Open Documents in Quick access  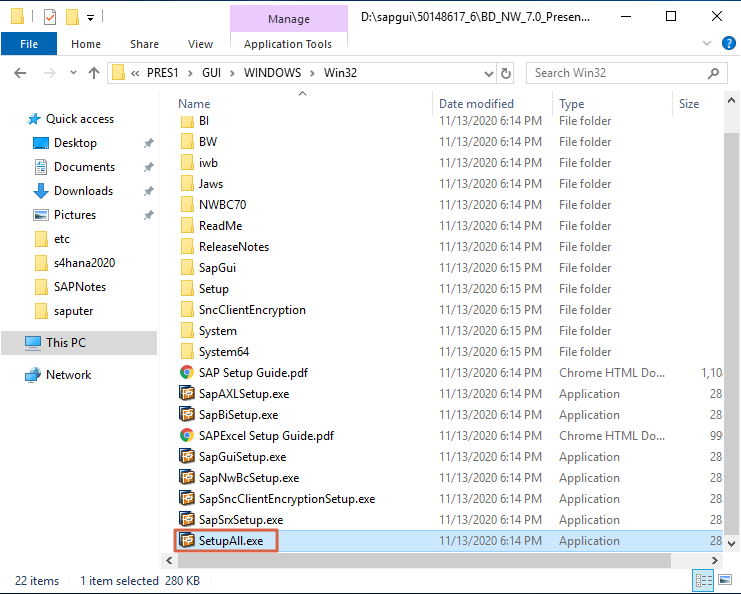tap(84, 167)
